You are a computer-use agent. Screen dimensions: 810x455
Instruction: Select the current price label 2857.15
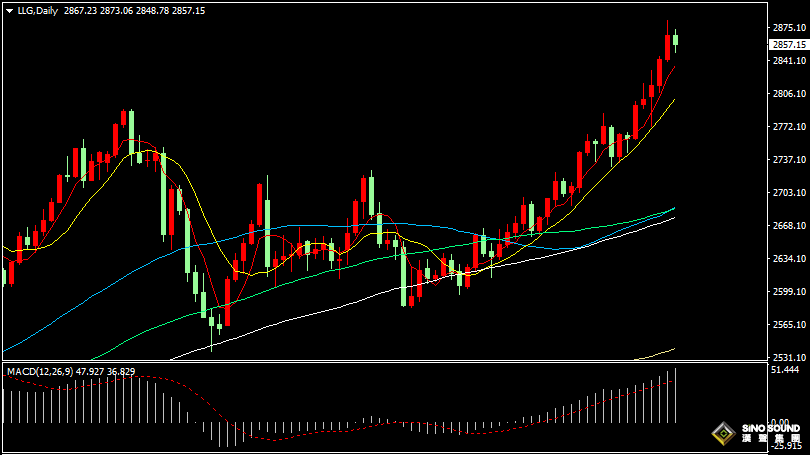pyautogui.click(x=788, y=45)
